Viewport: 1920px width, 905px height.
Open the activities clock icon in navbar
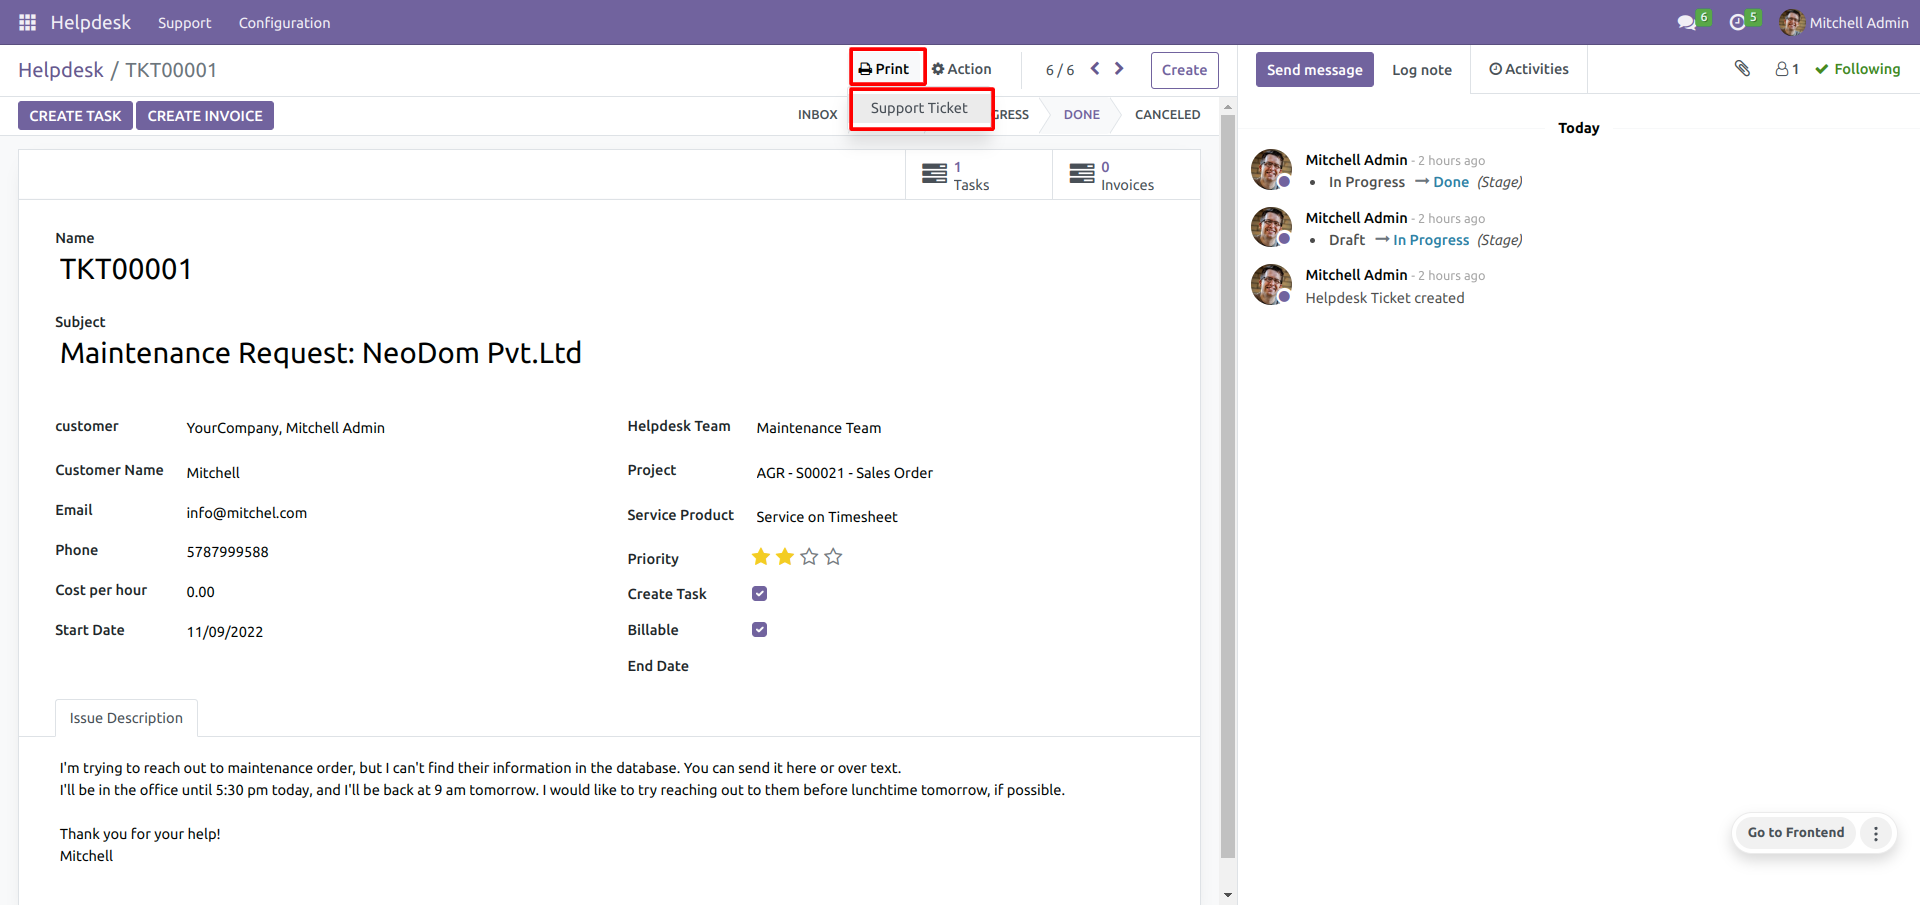click(x=1738, y=22)
